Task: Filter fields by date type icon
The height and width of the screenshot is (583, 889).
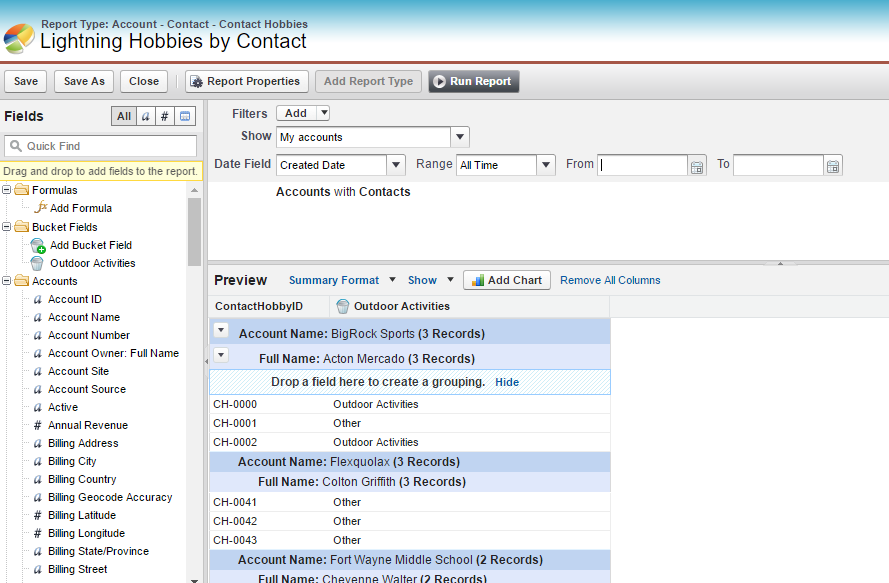Action: click(x=185, y=116)
